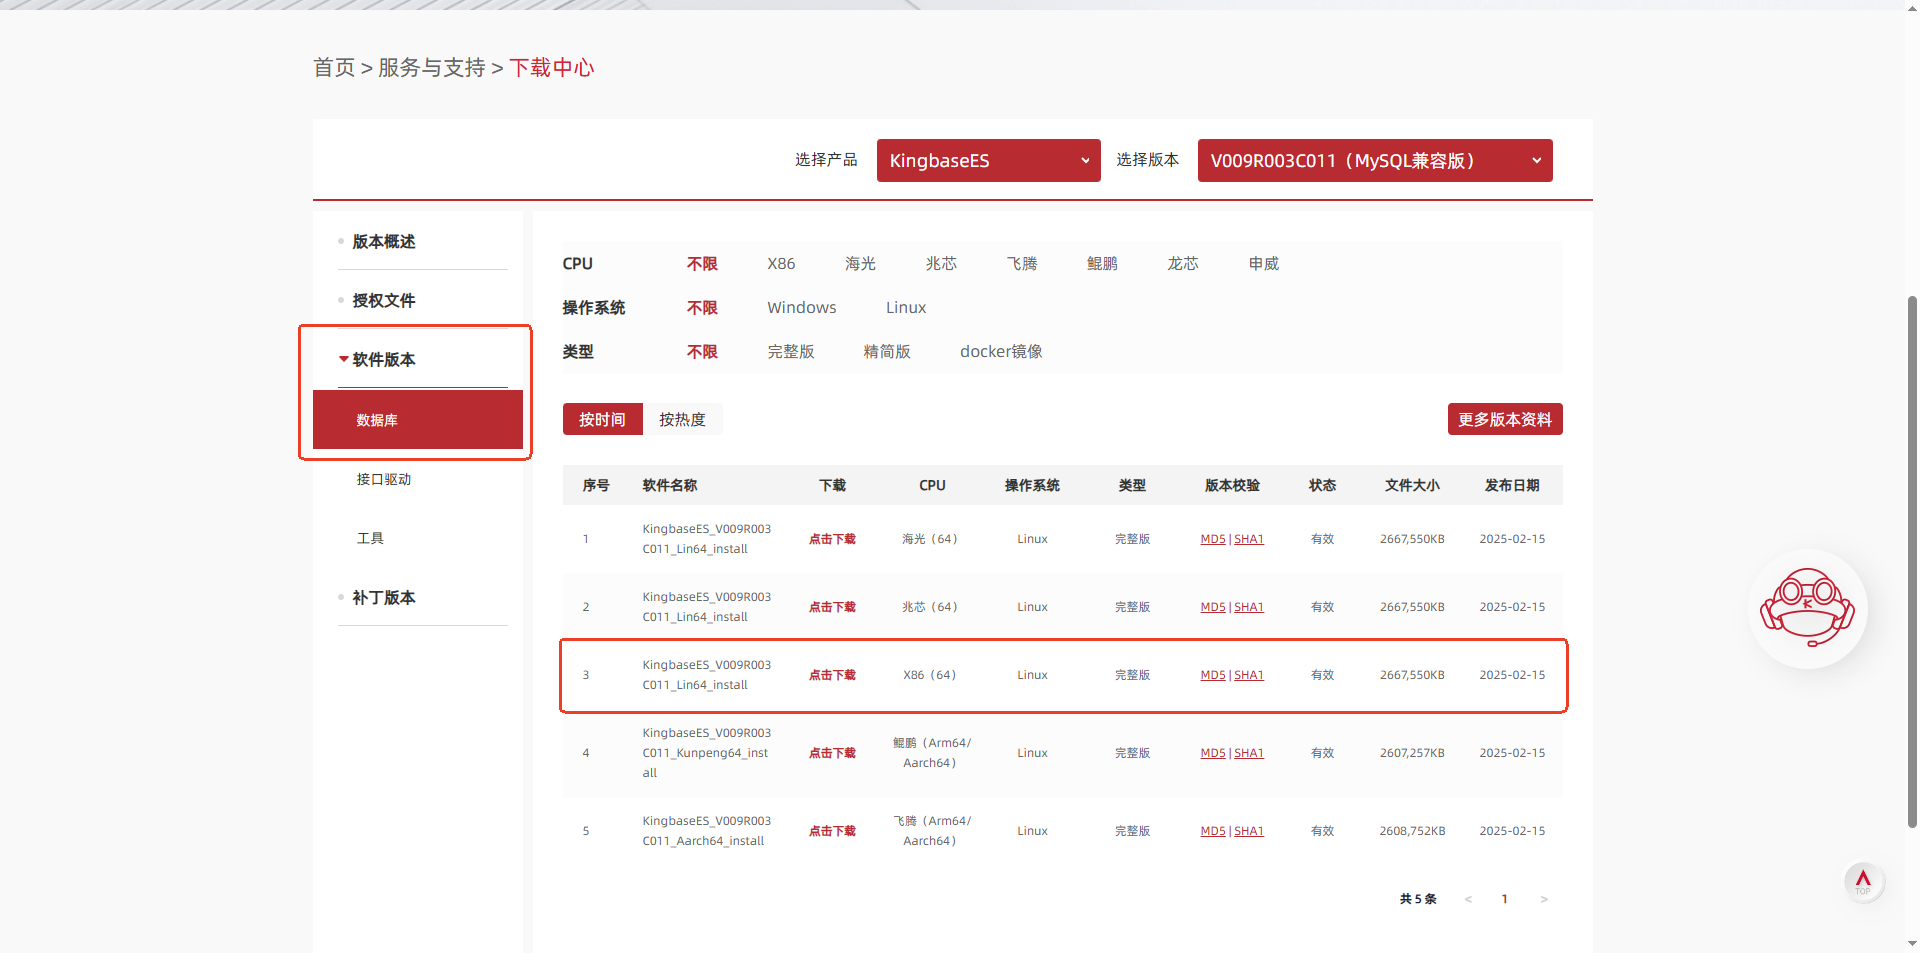
Task: Open MD5 checksum for 海光 row
Action: (1213, 539)
